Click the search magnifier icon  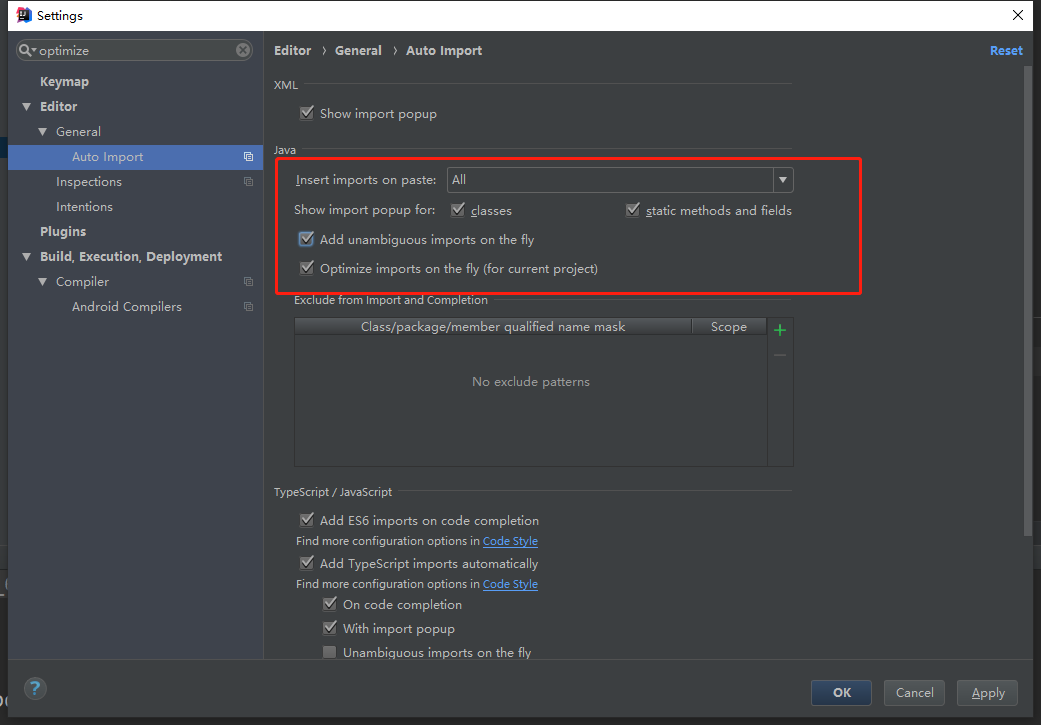[x=26, y=50]
